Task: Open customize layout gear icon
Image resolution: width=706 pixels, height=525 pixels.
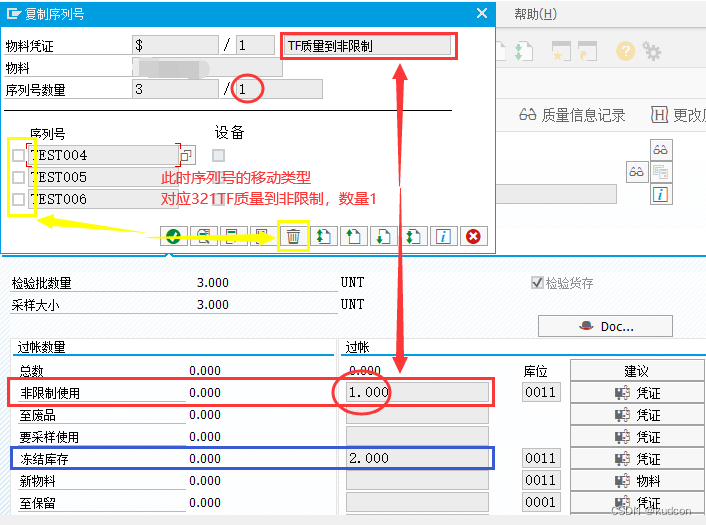Action: pyautogui.click(x=652, y=51)
